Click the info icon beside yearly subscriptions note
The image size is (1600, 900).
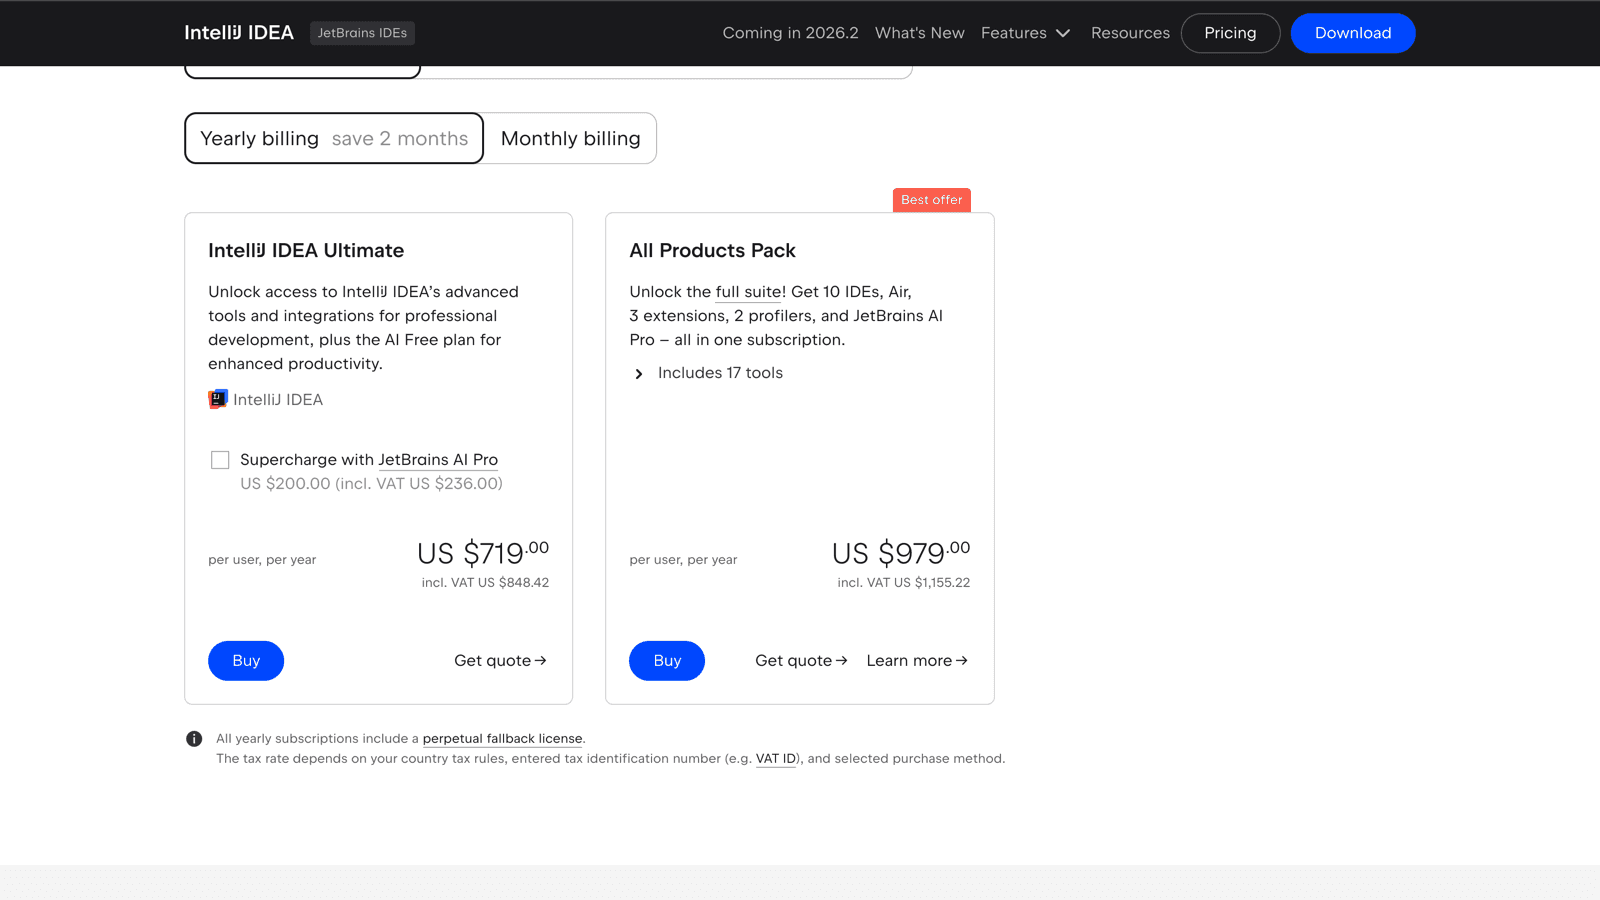[194, 739]
